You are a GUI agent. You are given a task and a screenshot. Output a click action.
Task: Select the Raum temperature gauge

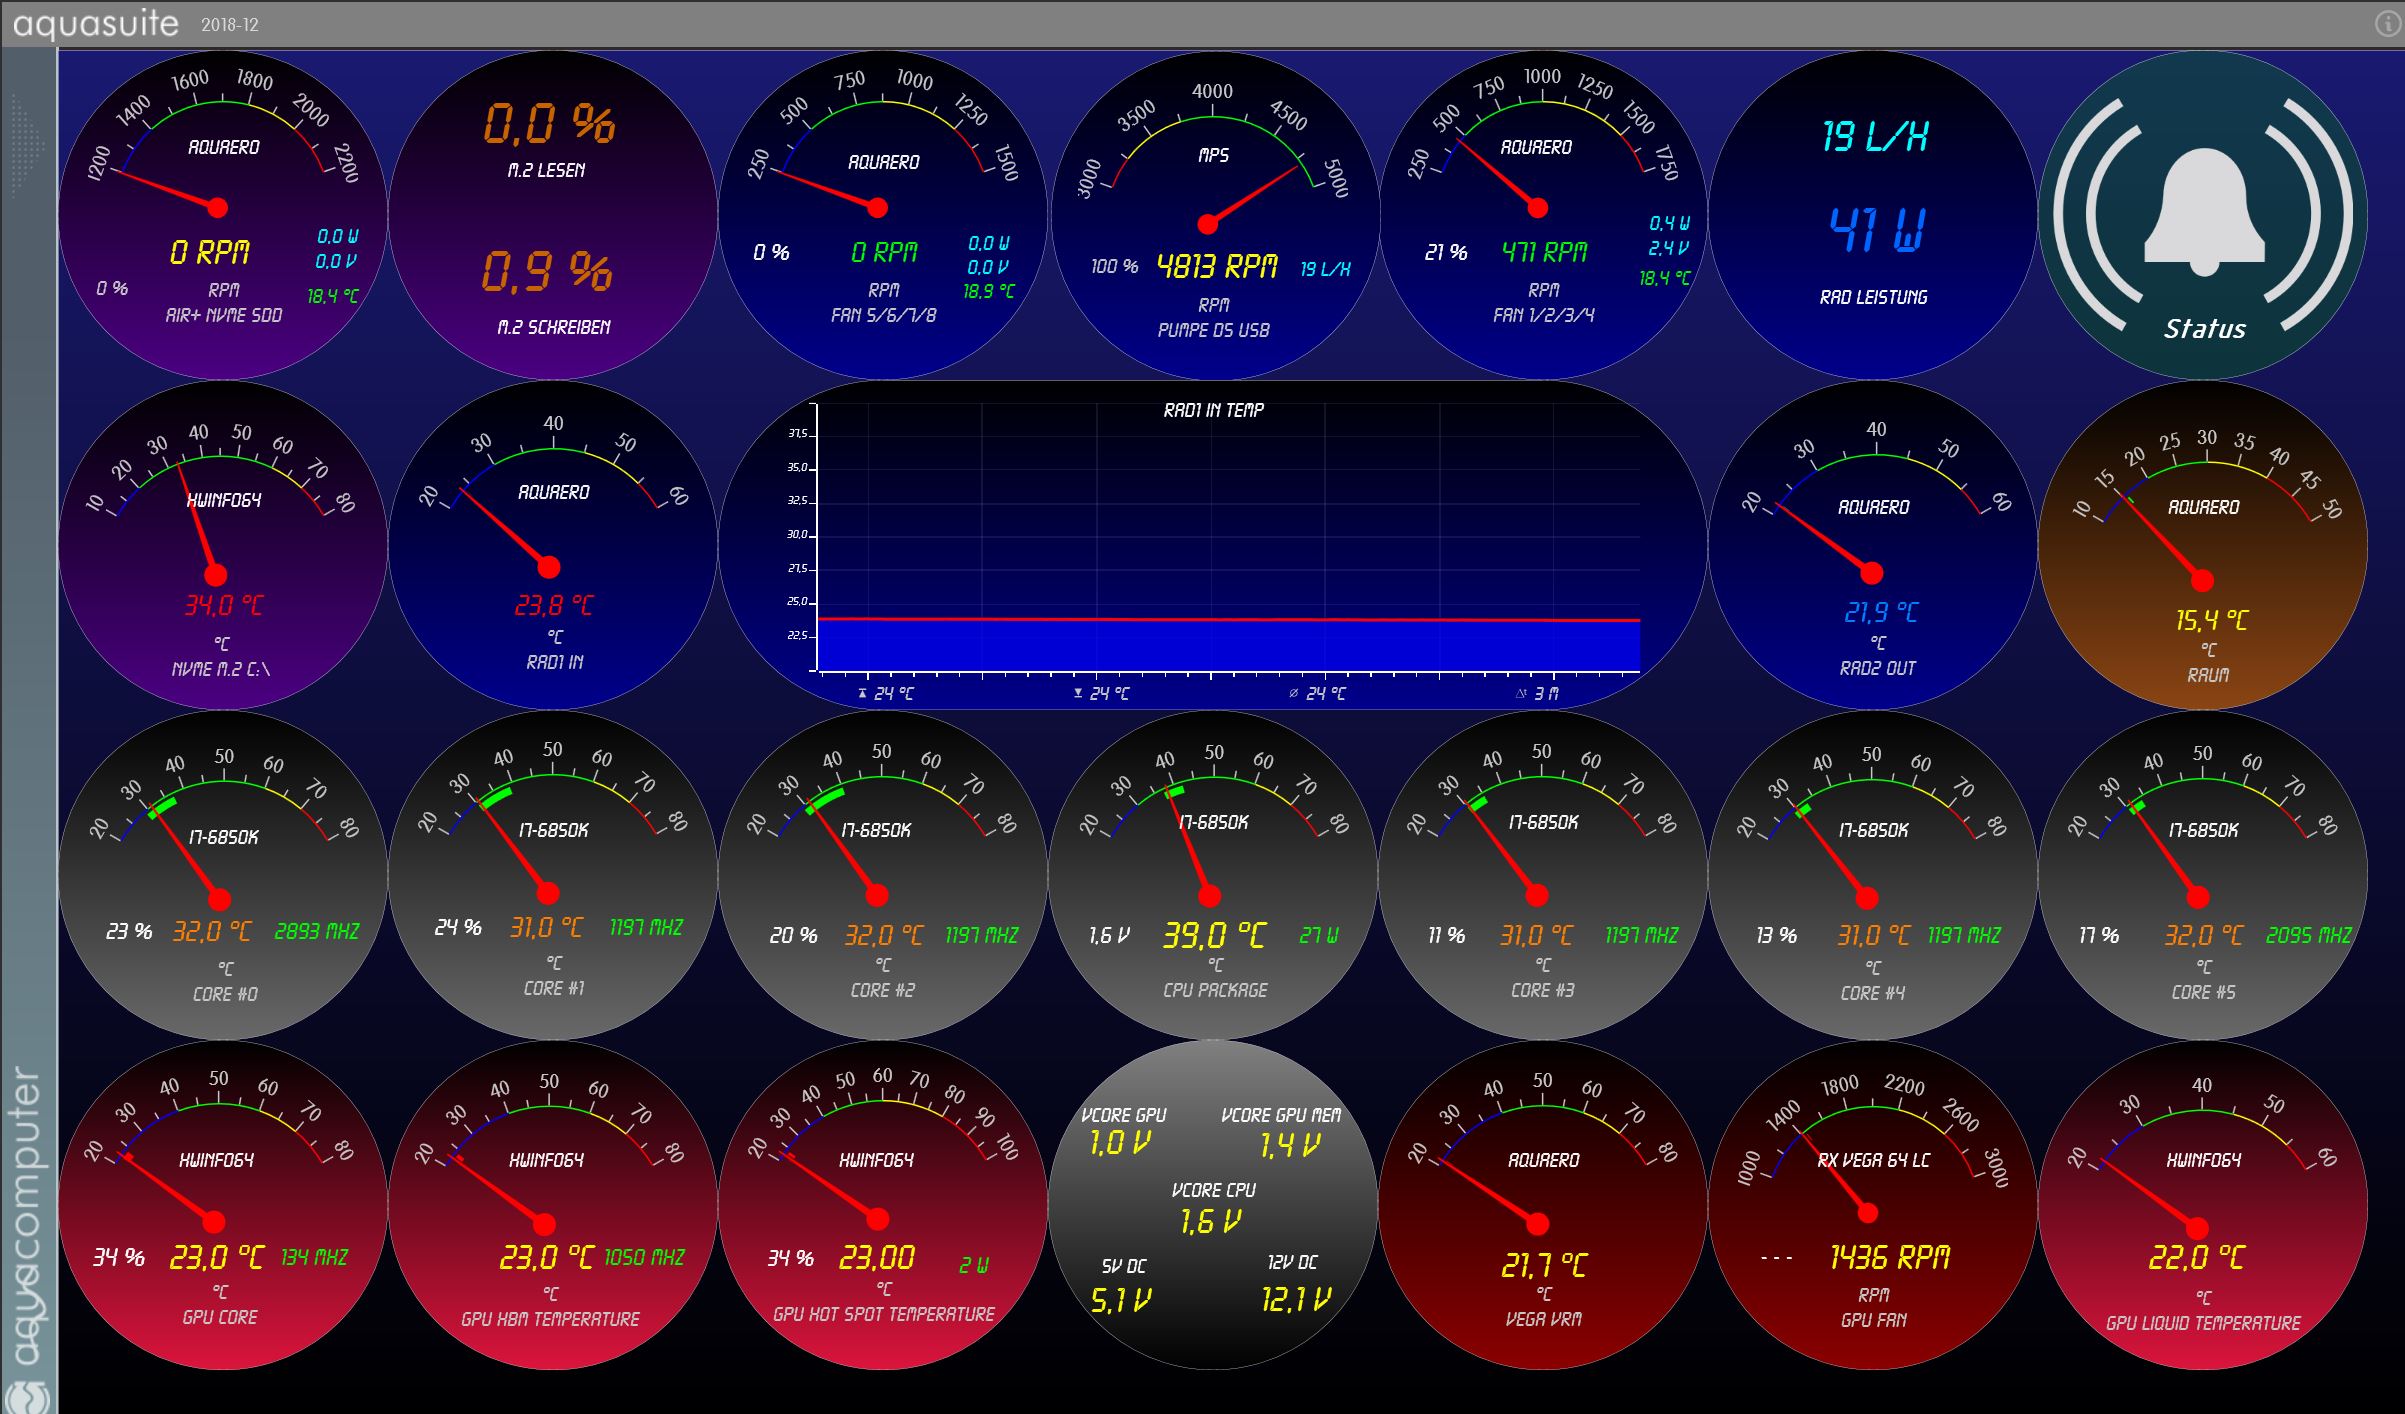[x=2203, y=545]
